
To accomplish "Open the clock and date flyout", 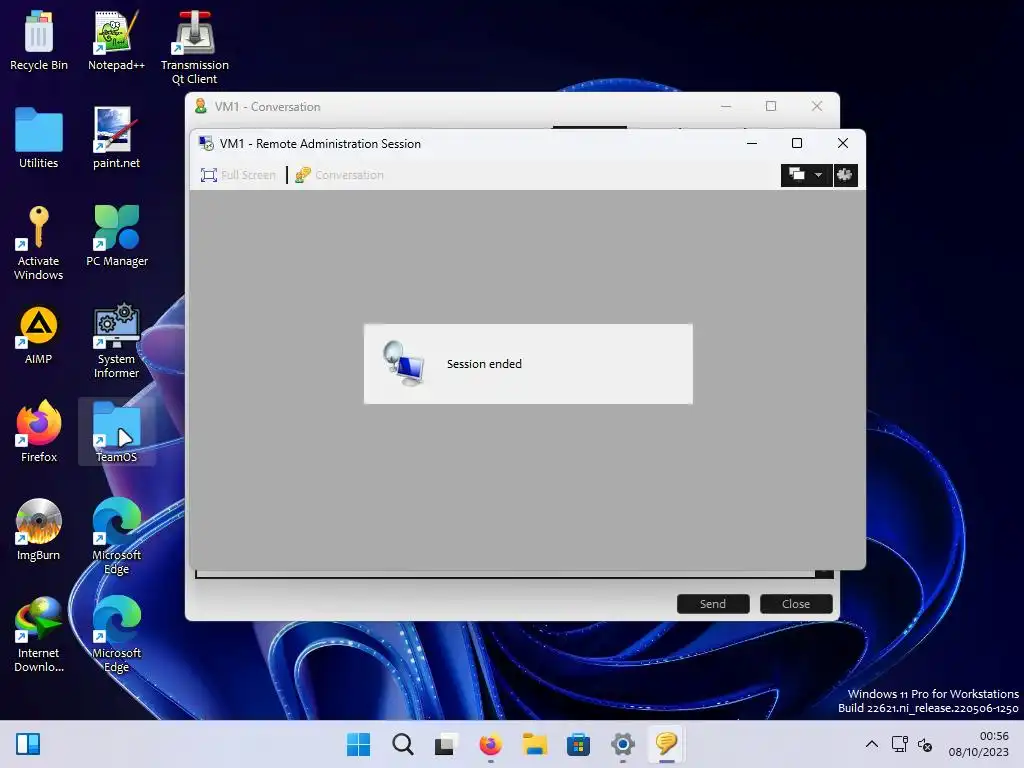I will pos(978,744).
